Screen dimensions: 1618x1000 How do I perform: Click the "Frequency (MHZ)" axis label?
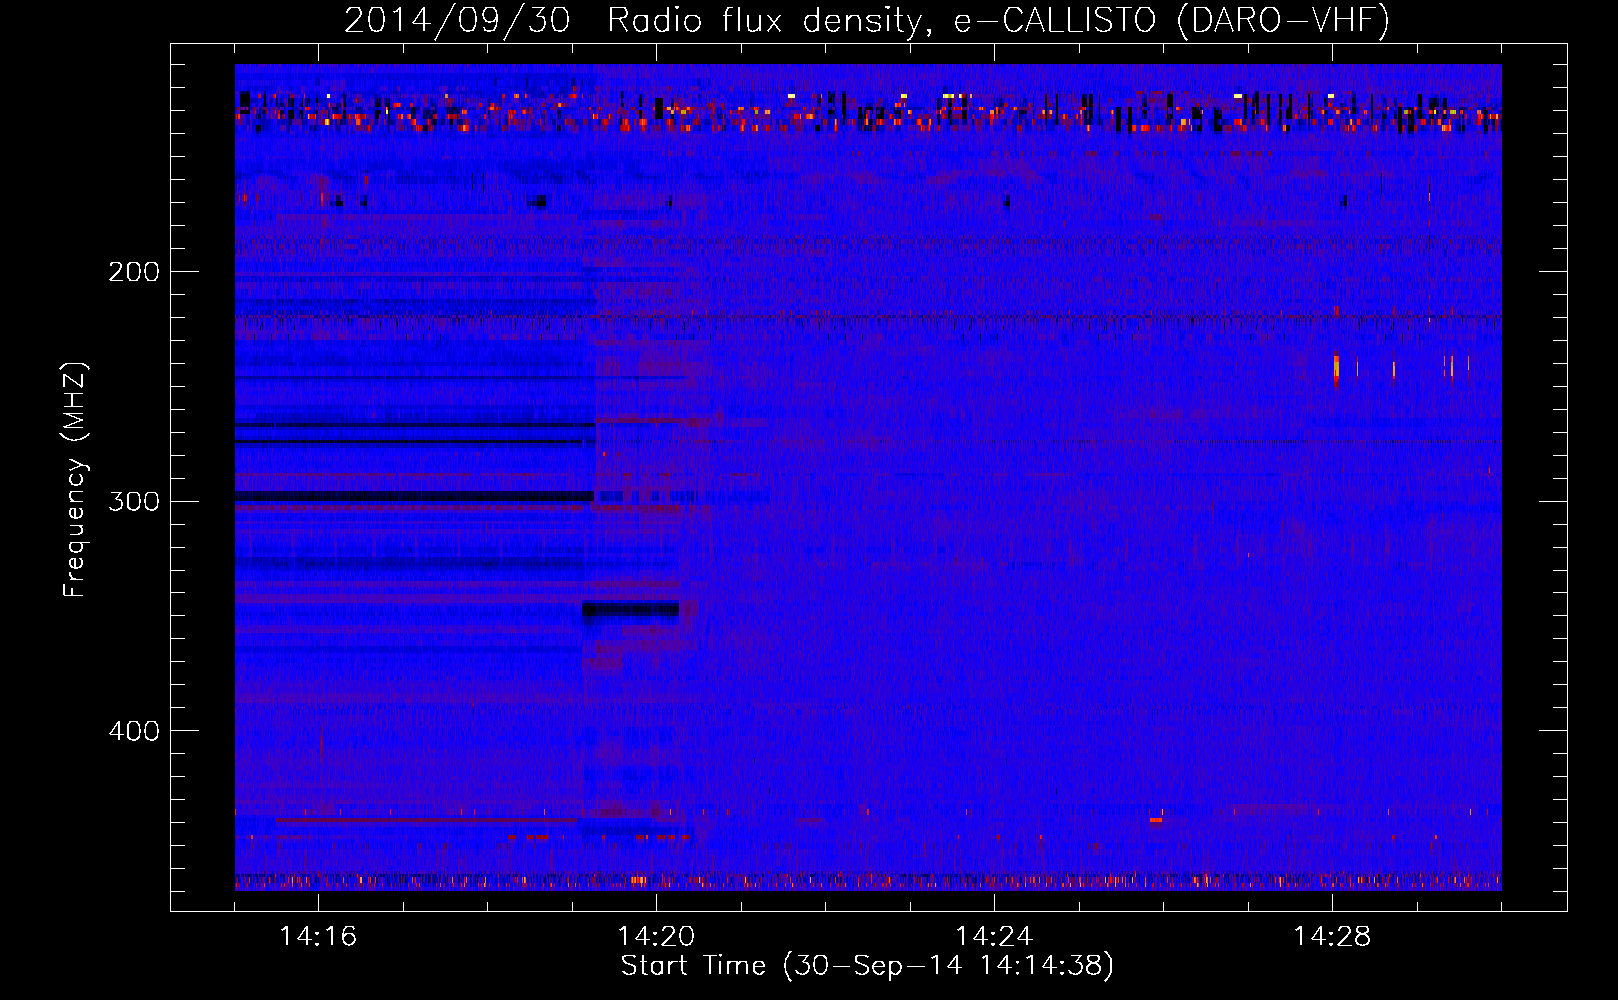(75, 480)
